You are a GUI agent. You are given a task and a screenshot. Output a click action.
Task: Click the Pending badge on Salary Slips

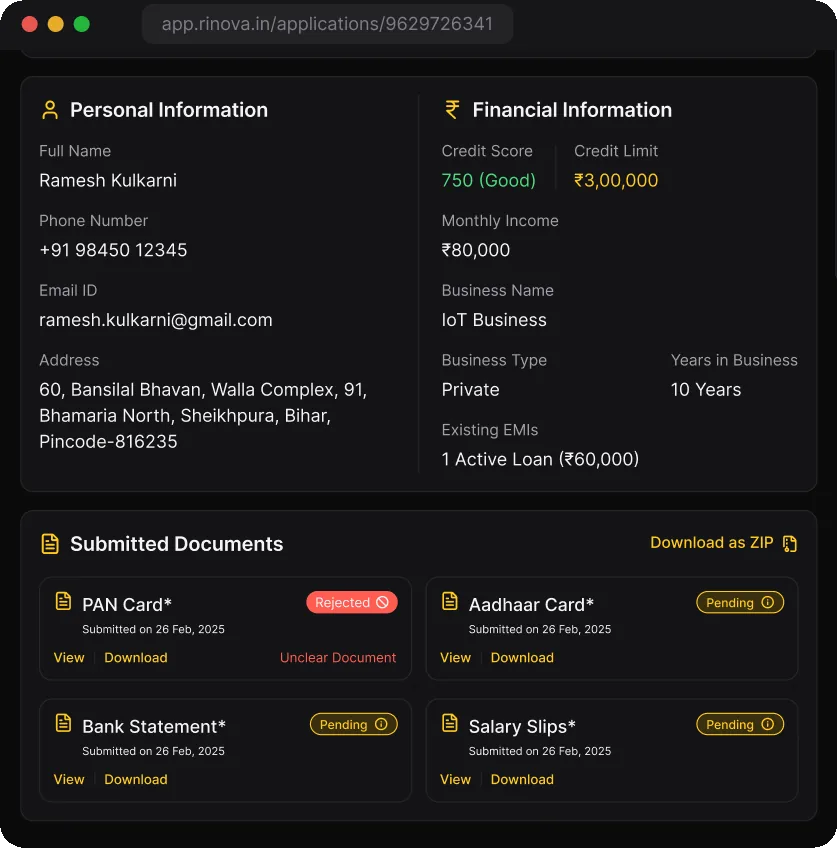point(740,724)
